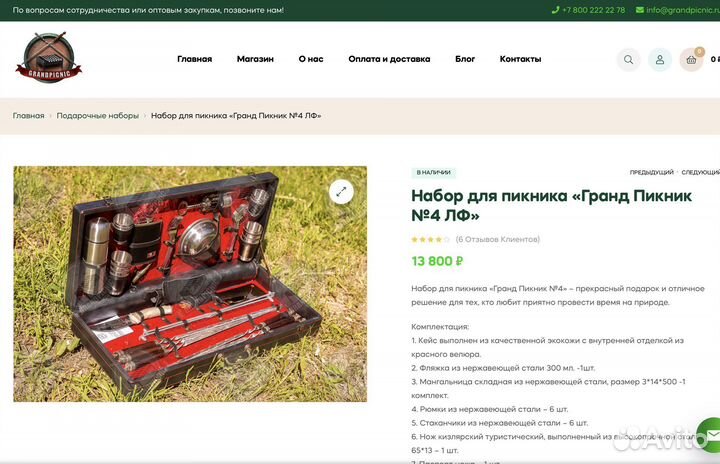
Task: Click line about Фляжка из нержавеющей стали
Action: 503,368
